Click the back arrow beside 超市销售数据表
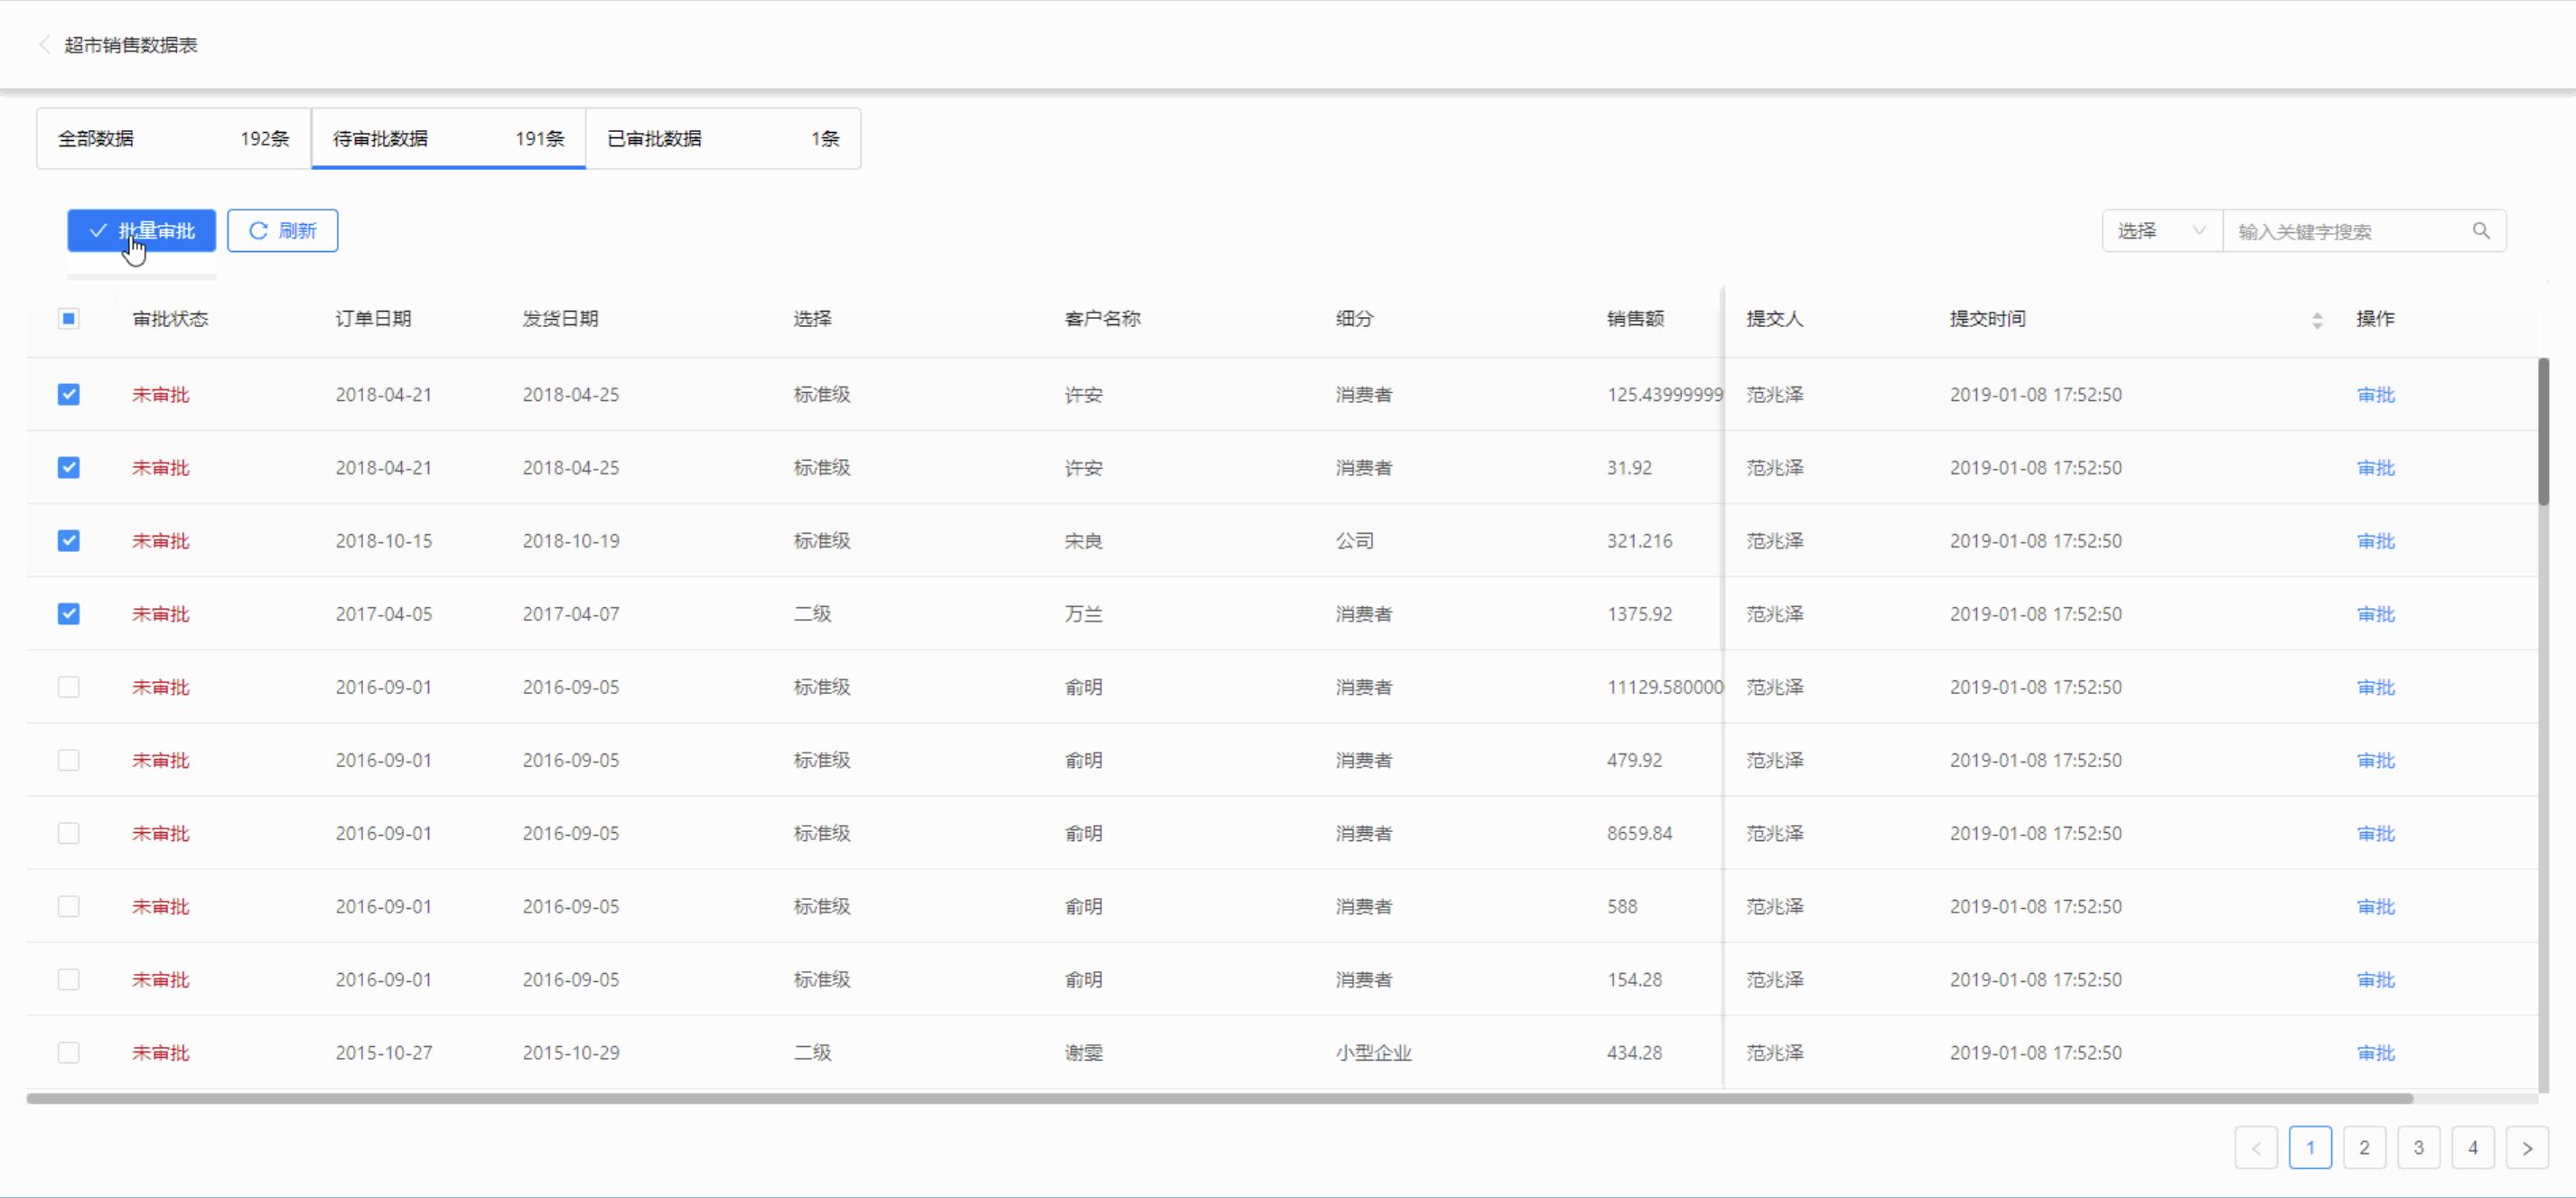The height and width of the screenshot is (1198, 2576). tap(44, 45)
